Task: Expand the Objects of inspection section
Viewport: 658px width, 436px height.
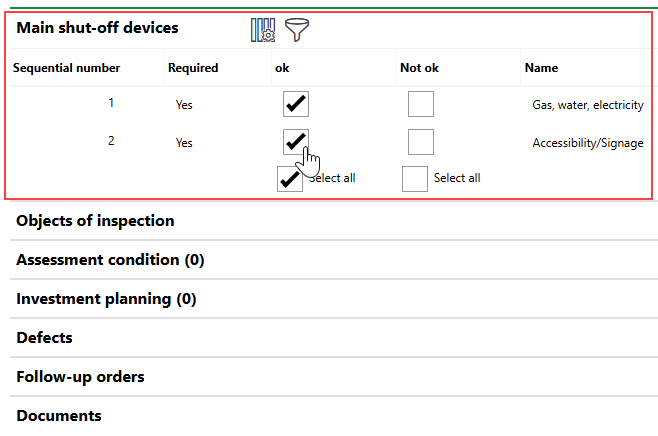Action: pos(95,221)
